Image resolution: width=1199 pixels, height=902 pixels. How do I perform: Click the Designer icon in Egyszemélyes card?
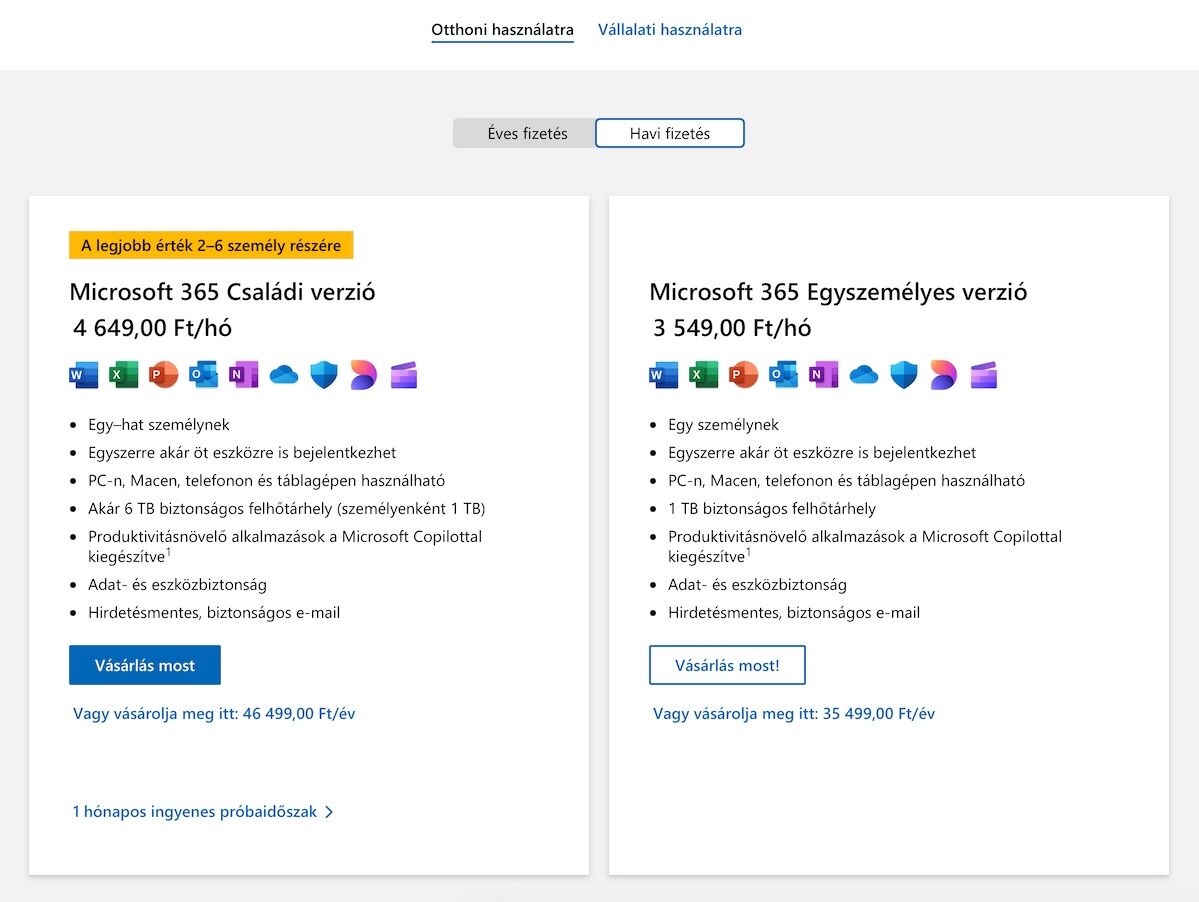[x=944, y=375]
